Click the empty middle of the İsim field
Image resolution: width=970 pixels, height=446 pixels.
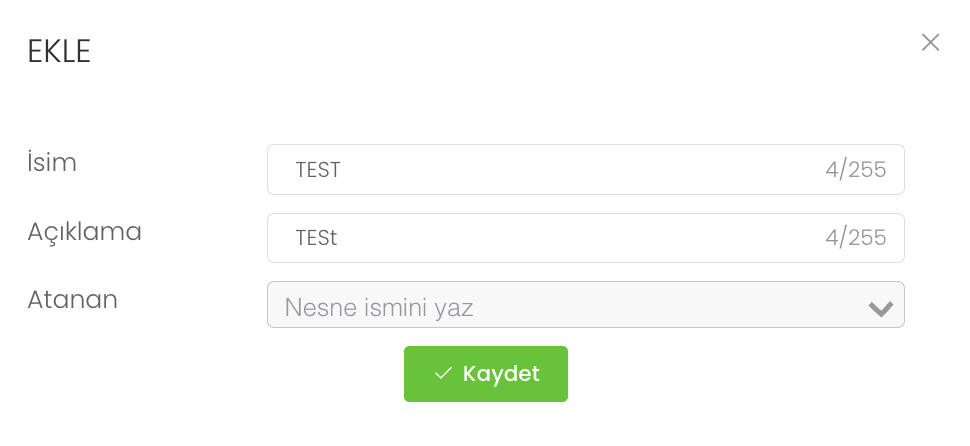580,170
